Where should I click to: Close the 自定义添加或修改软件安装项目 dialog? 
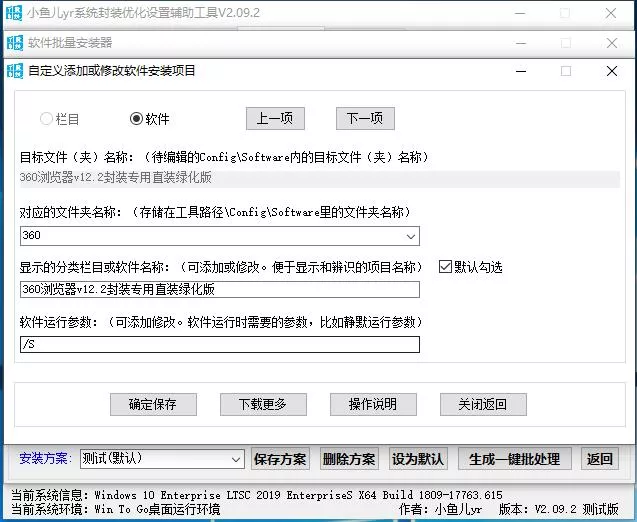click(x=612, y=71)
